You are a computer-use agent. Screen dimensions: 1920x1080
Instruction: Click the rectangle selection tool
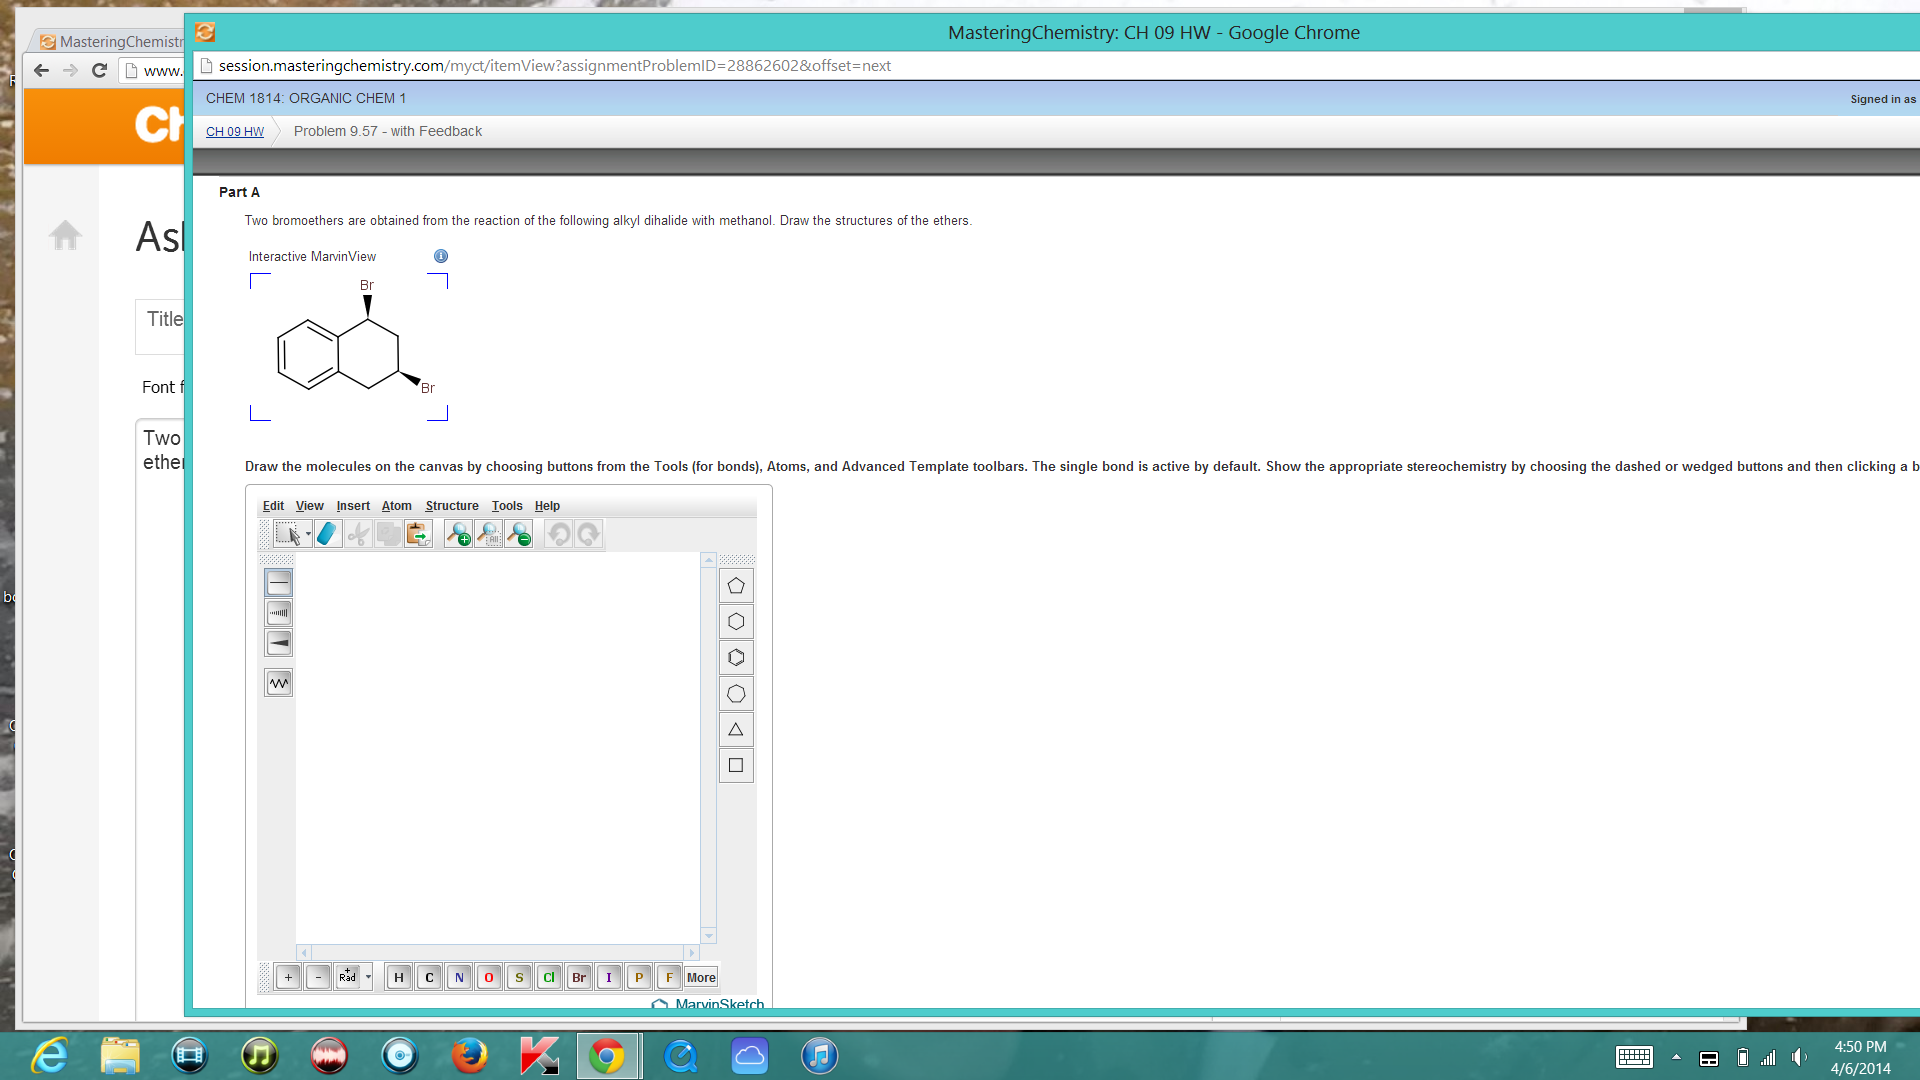click(x=287, y=535)
